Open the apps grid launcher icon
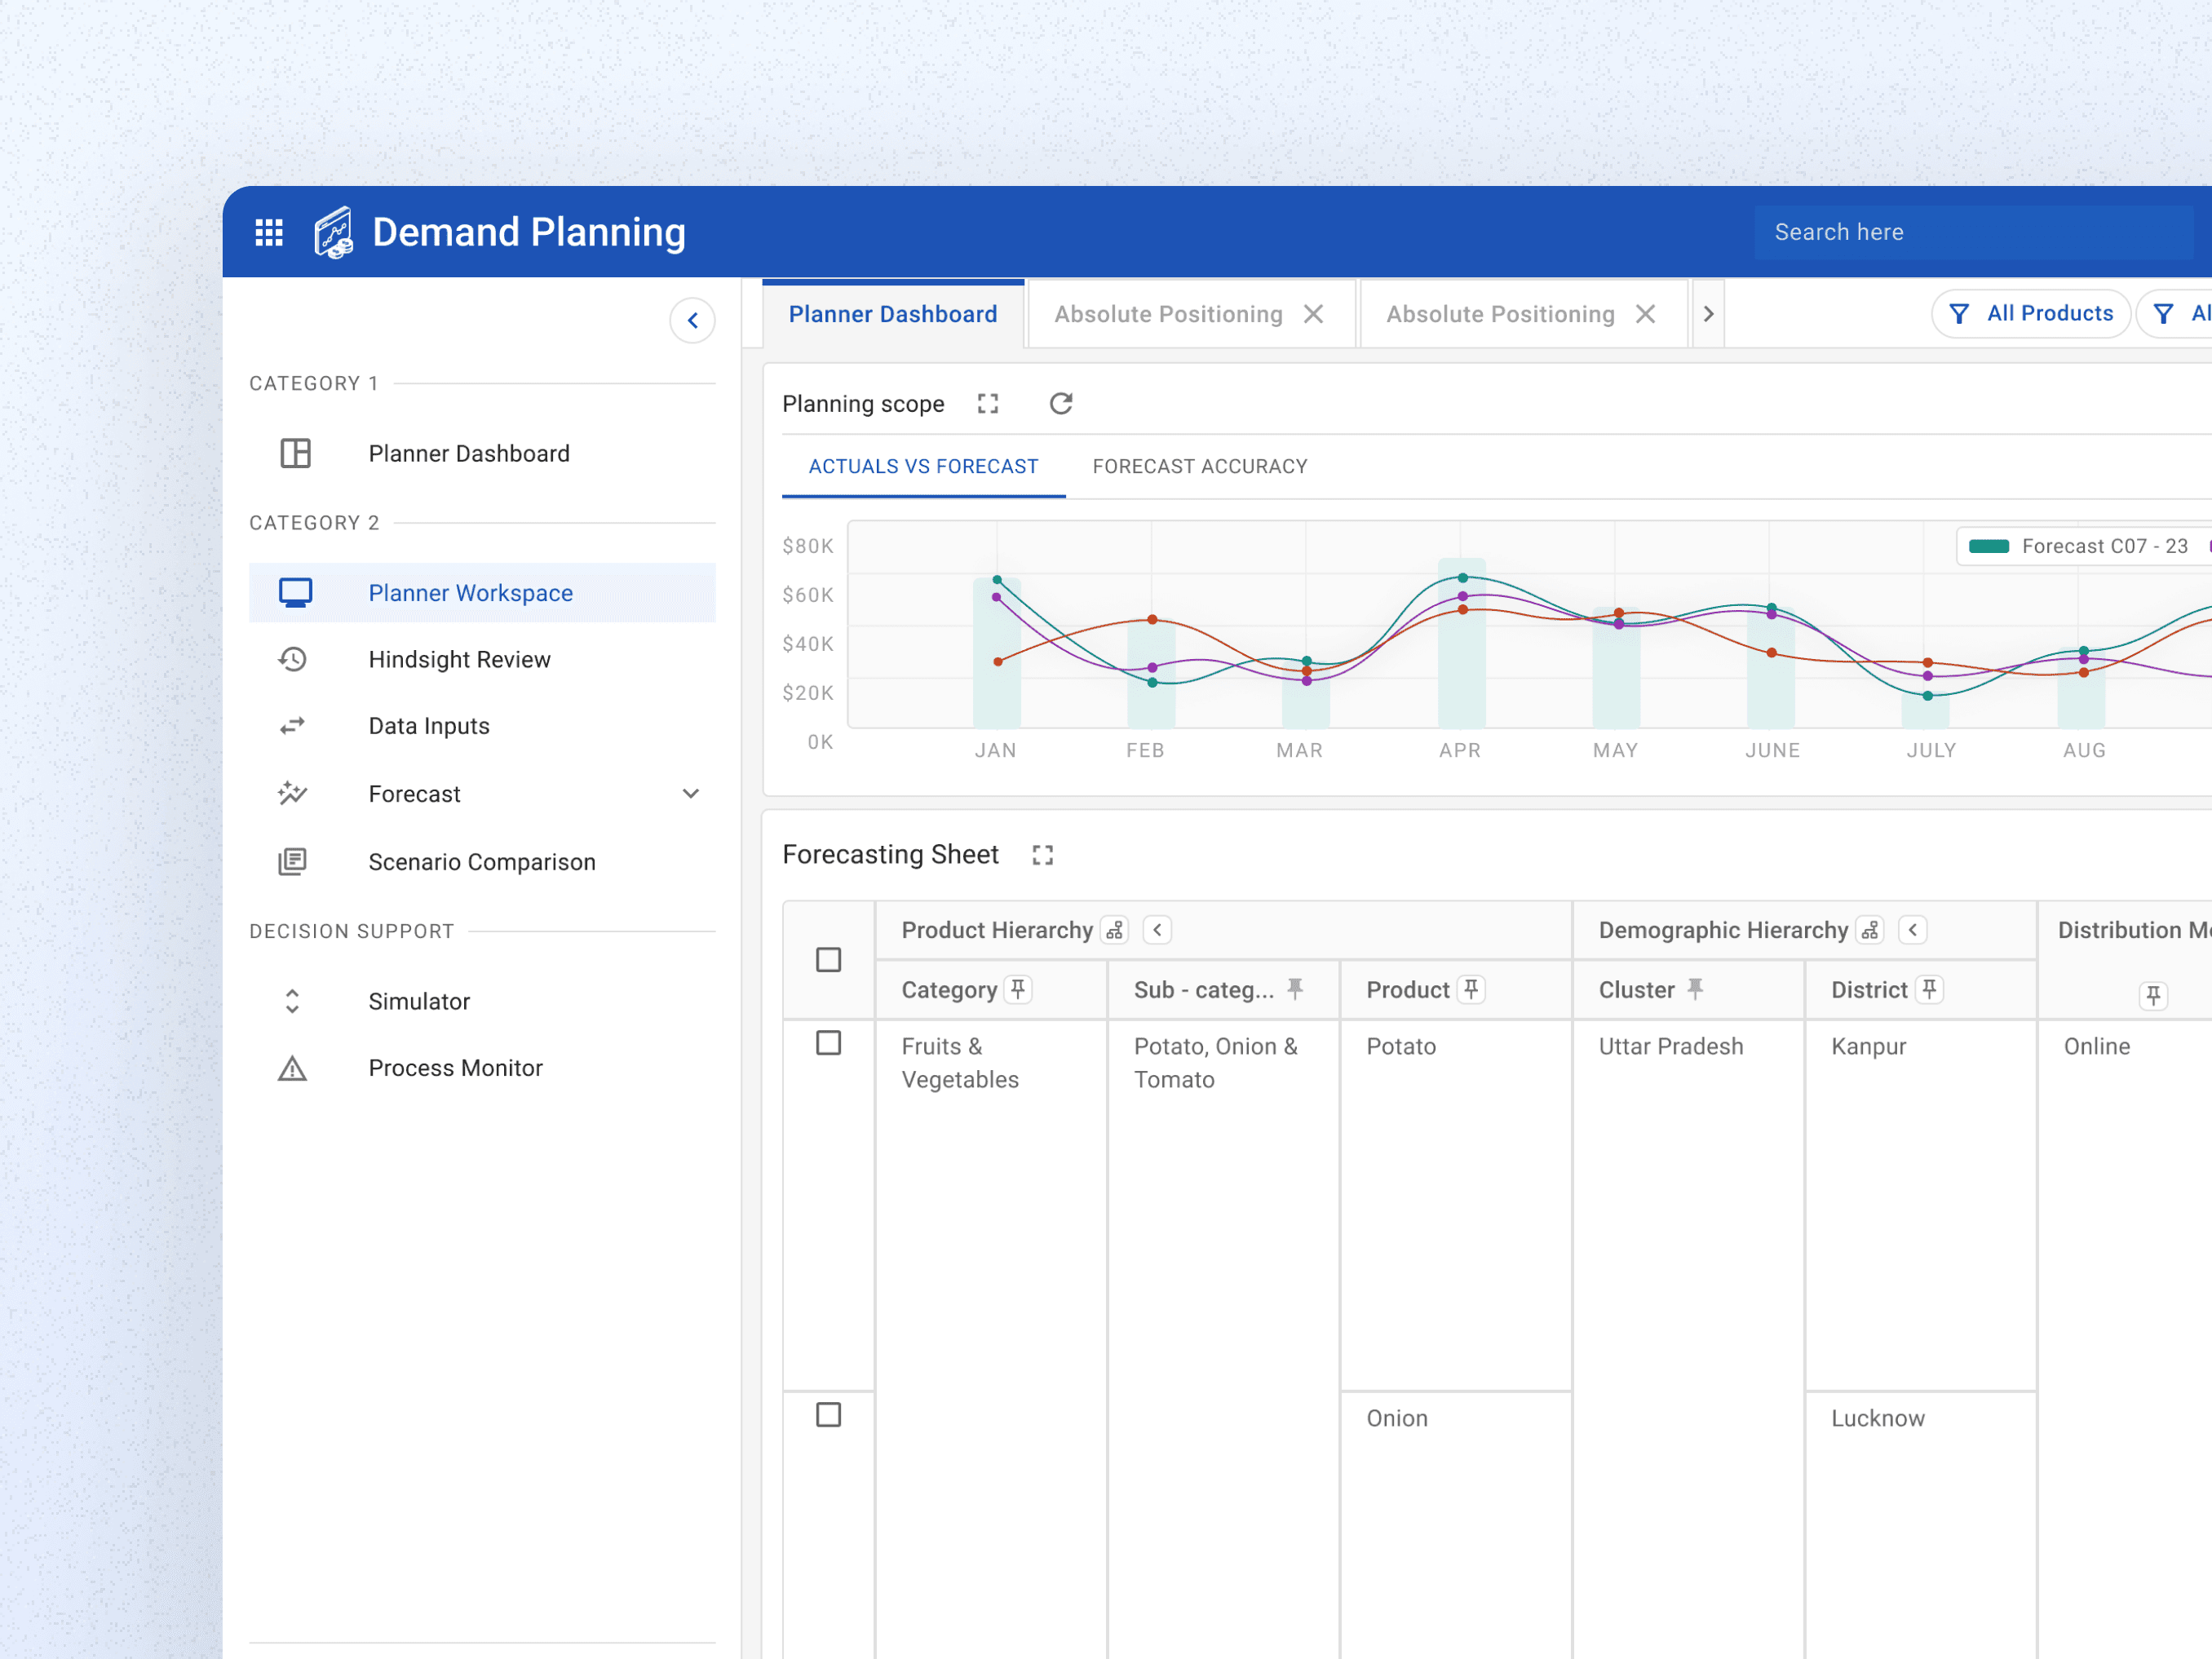This screenshot has width=2212, height=1659. 269,232
